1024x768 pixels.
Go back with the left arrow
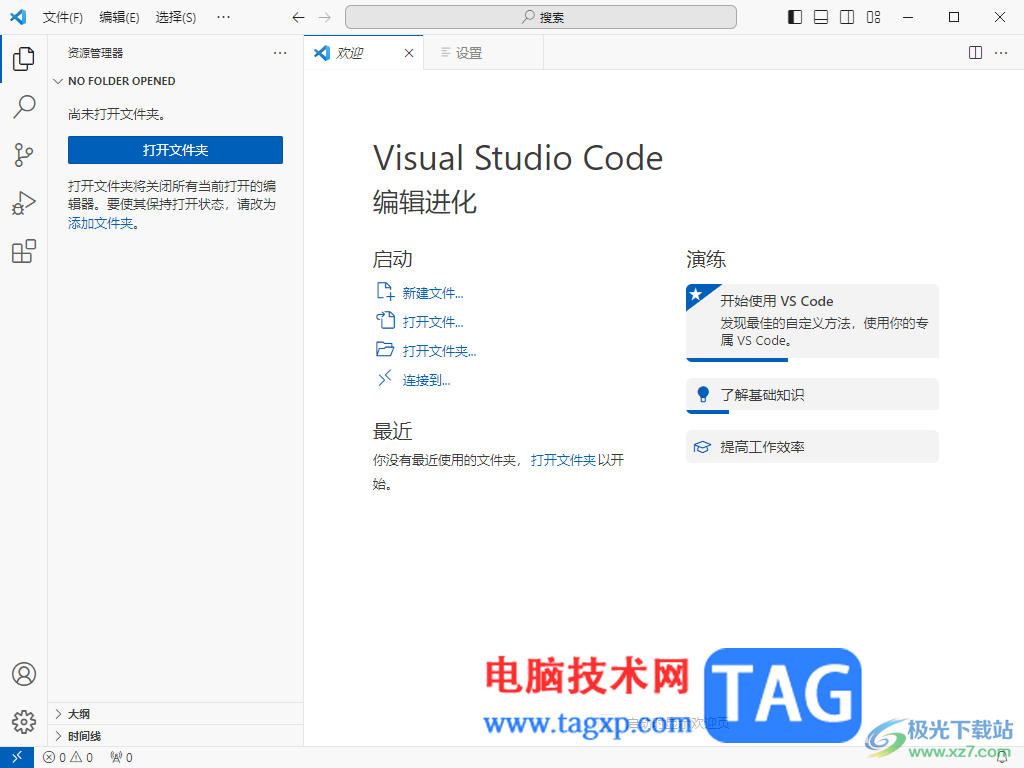tap(298, 18)
